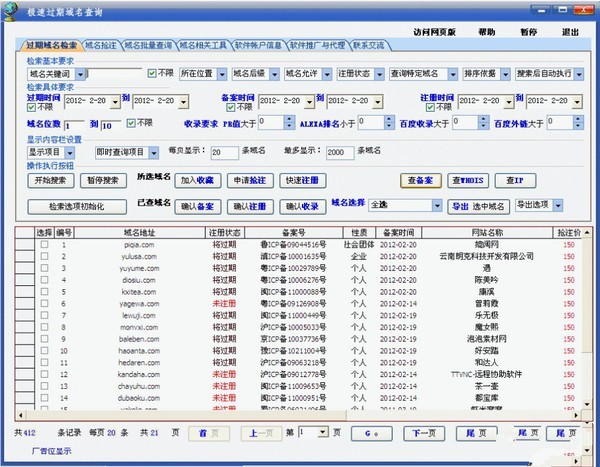Click the 百度外链大于 spinner control
Image resolution: width=600 pixels, height=467 pixels.
point(578,123)
